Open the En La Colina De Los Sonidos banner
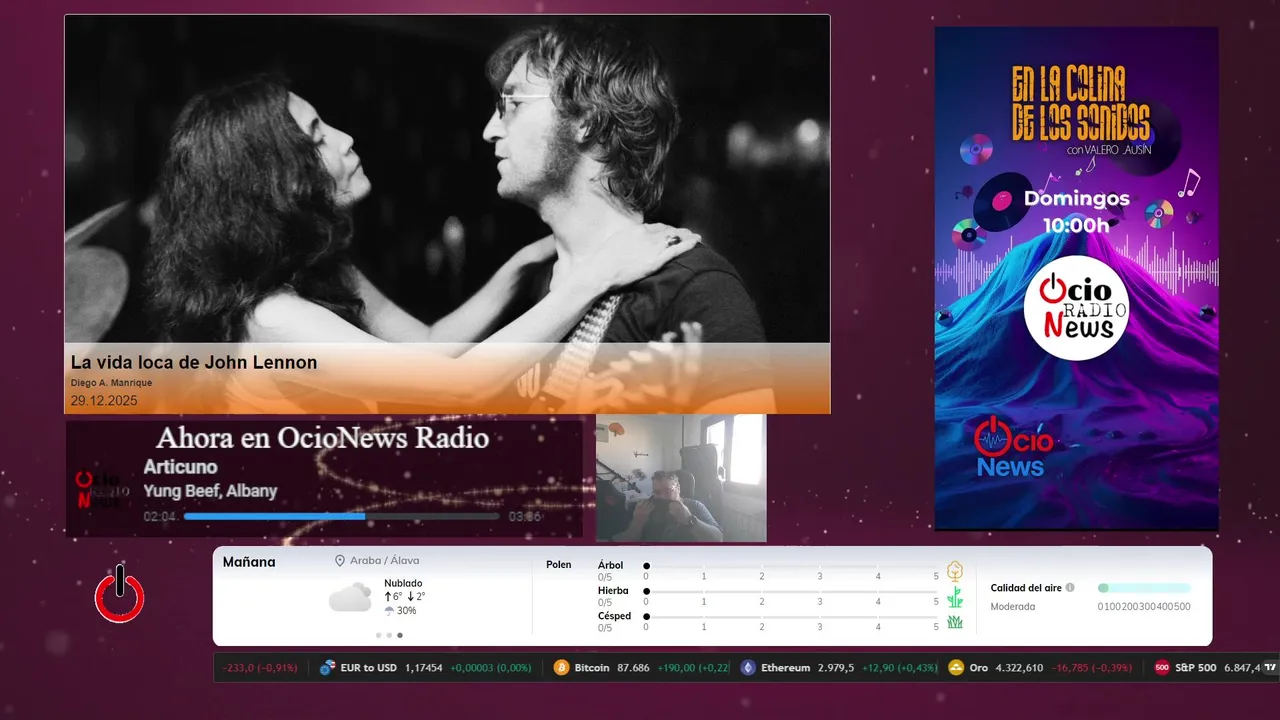The height and width of the screenshot is (720, 1280). (x=1076, y=278)
